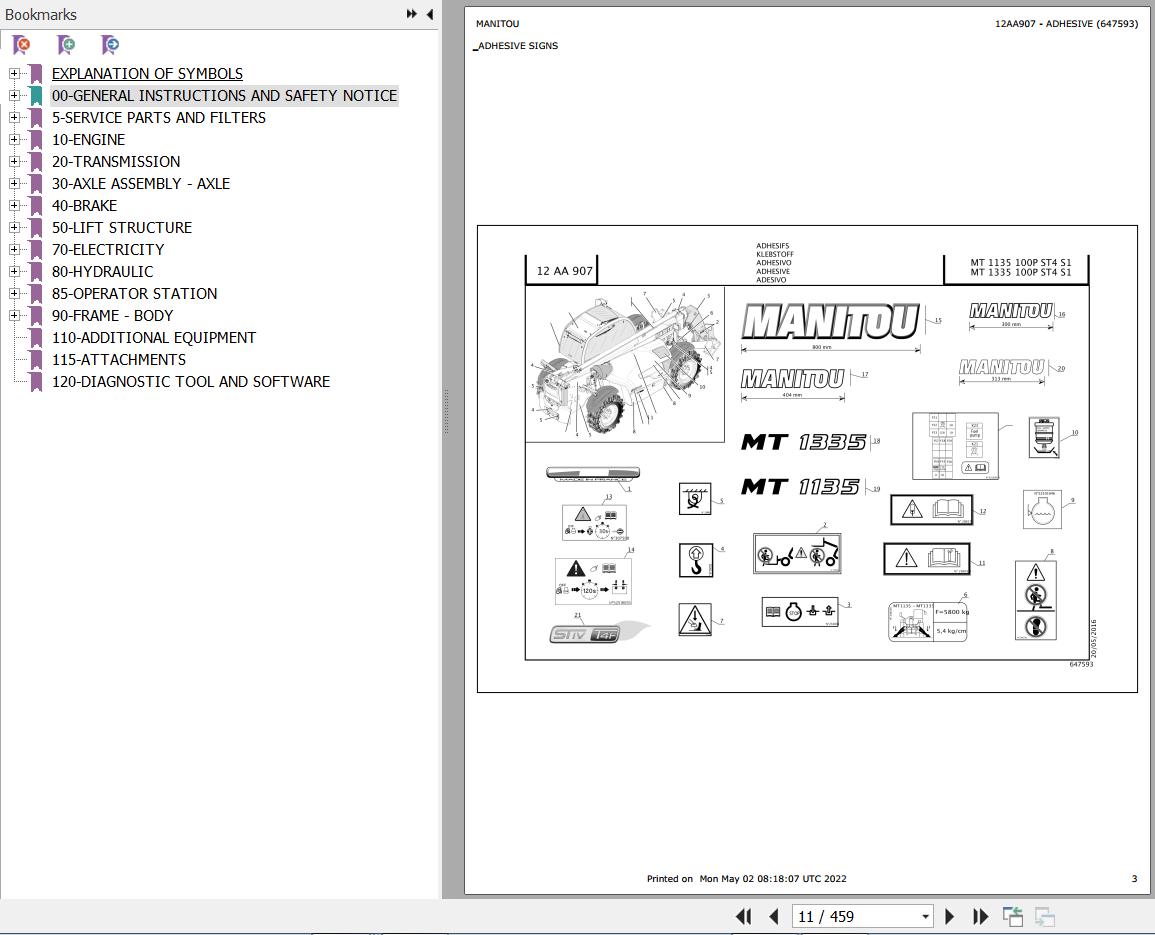Click the teal bookmark icon beside 00-GENERAL INSTRUCTIONS
Viewport: 1155px width, 935px height.
click(35, 96)
